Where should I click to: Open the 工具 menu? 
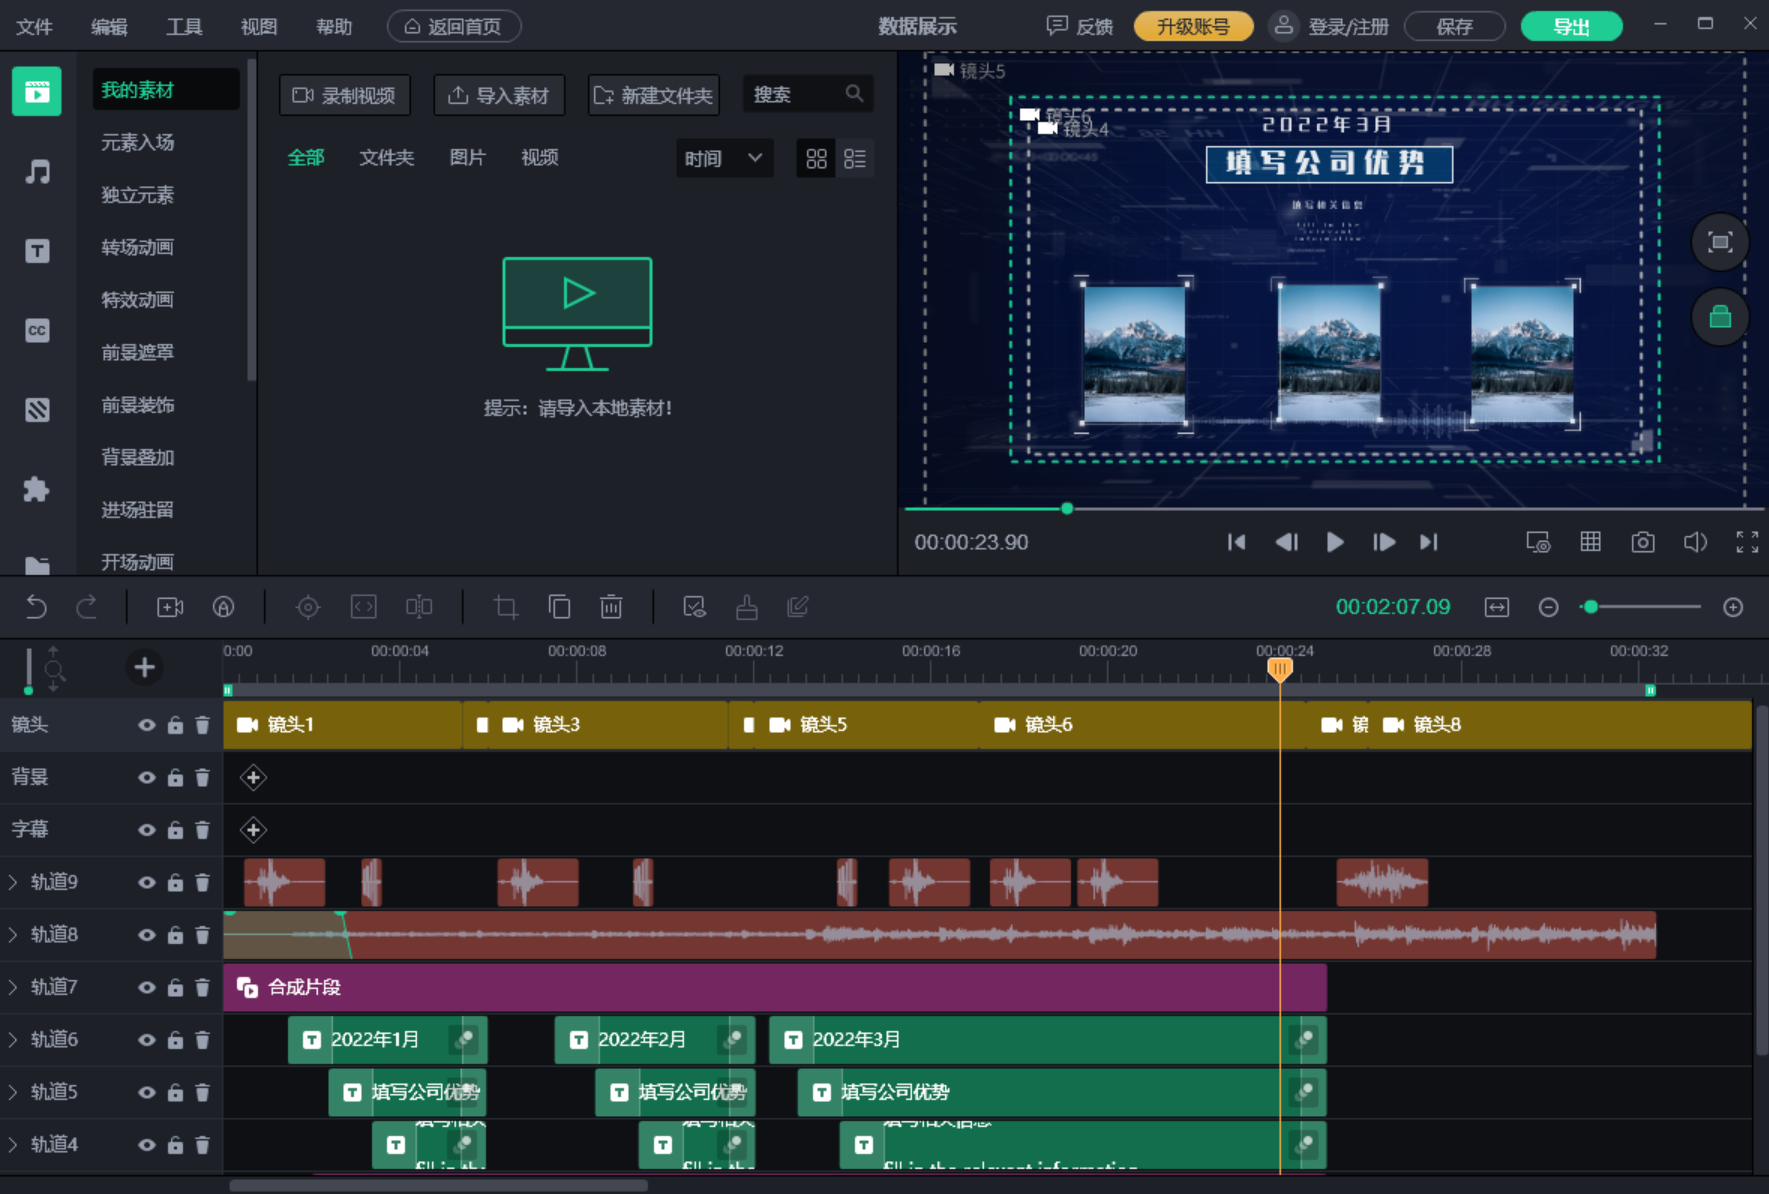(x=184, y=26)
